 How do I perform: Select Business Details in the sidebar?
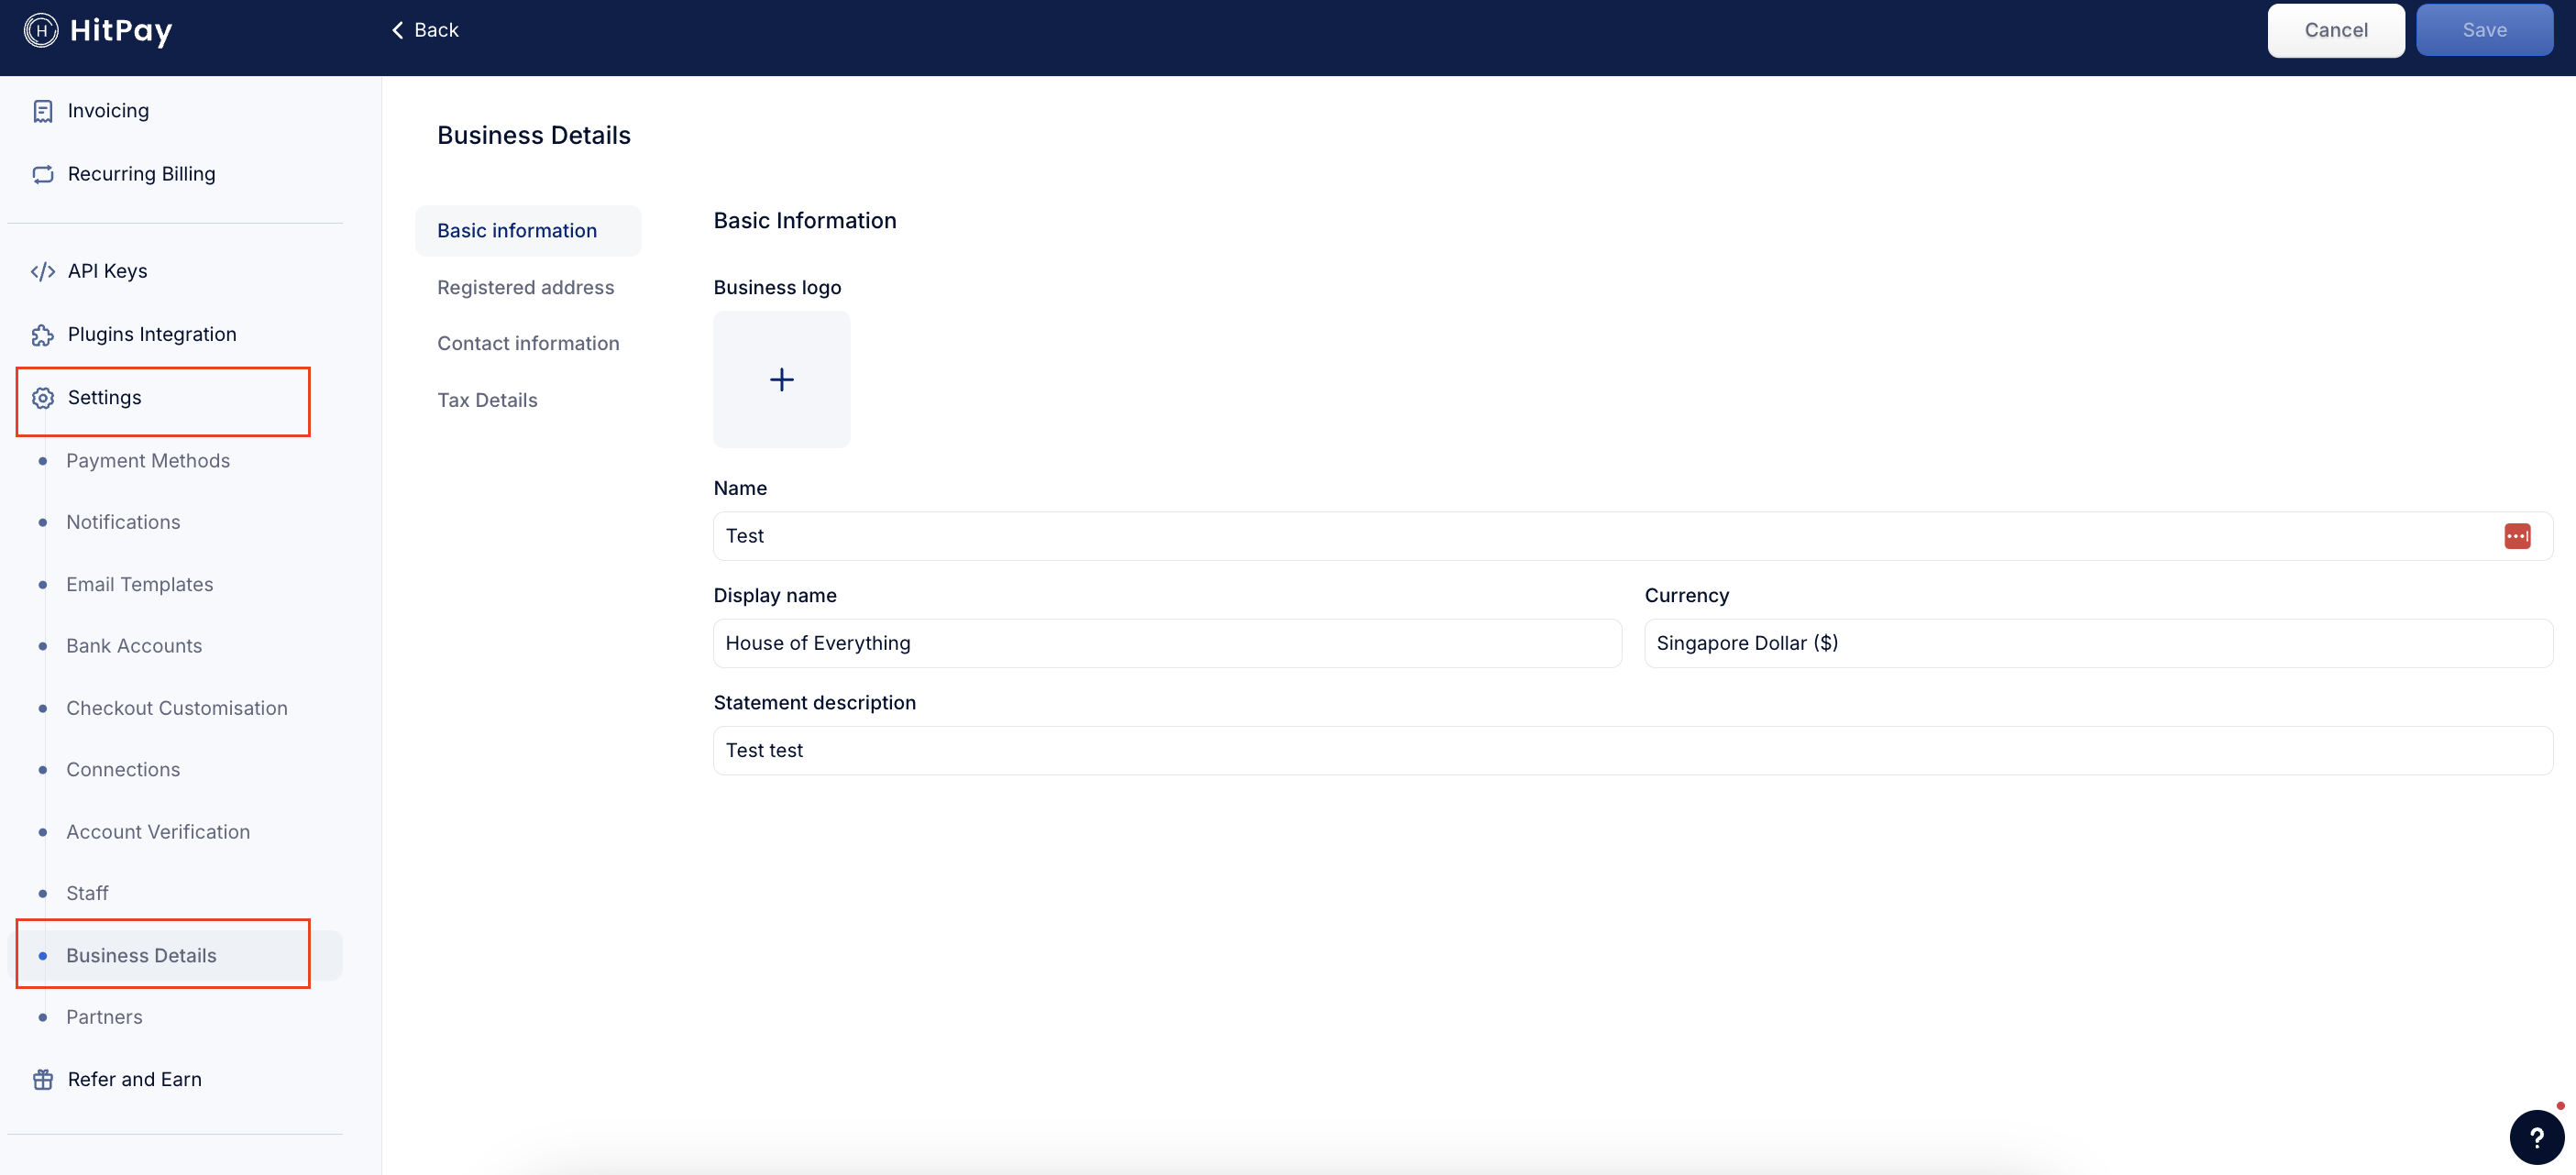(x=175, y=955)
